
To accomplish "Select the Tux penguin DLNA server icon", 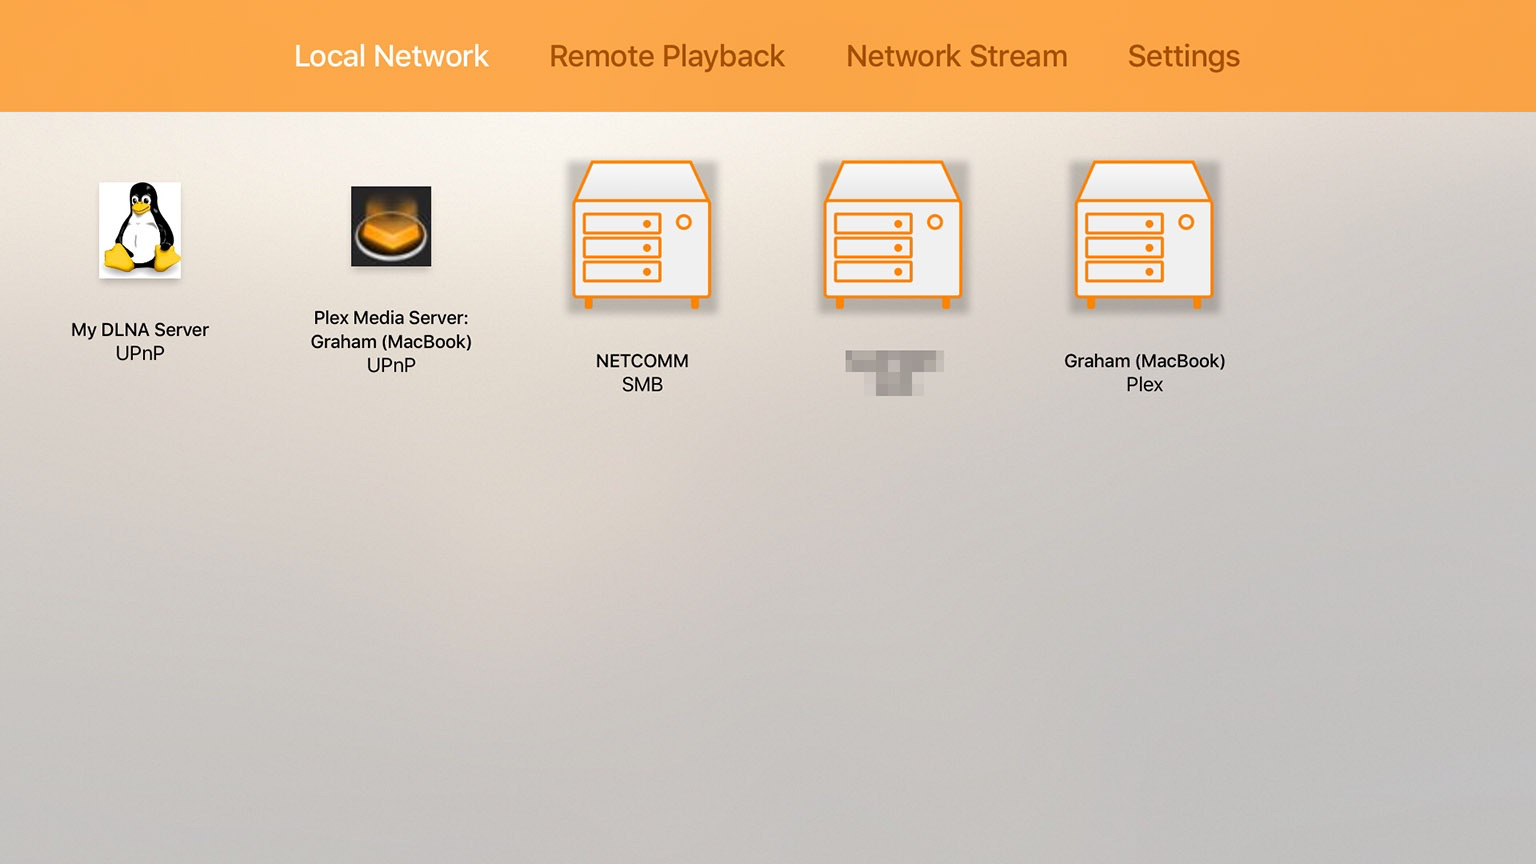I will point(140,230).
